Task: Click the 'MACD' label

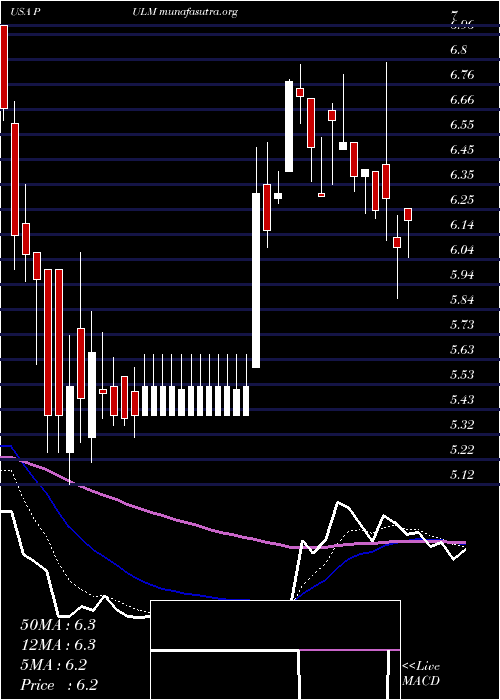Action: click(421, 681)
